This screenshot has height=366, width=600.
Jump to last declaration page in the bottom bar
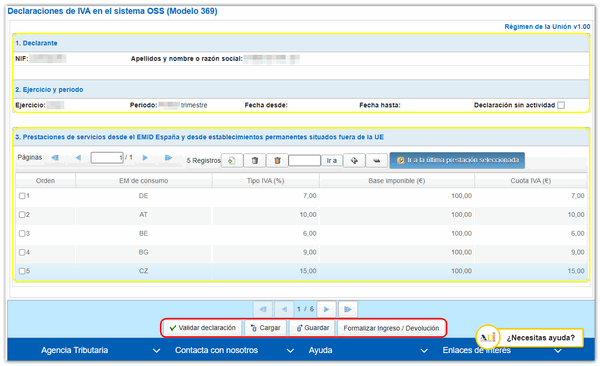(x=347, y=309)
